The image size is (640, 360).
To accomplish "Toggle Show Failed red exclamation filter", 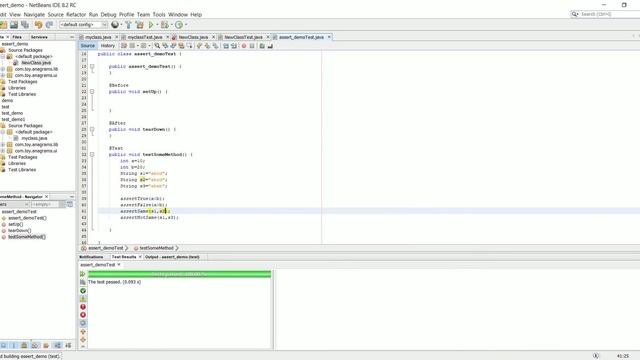I will 83,307.
